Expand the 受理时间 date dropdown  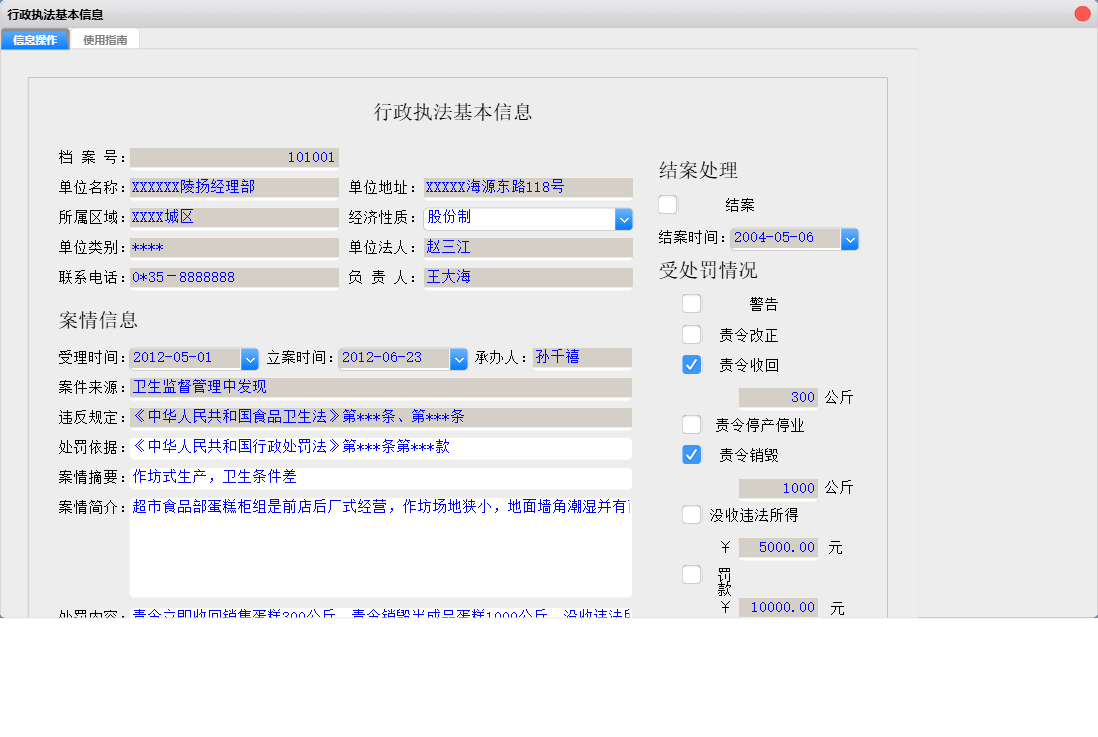click(248, 357)
